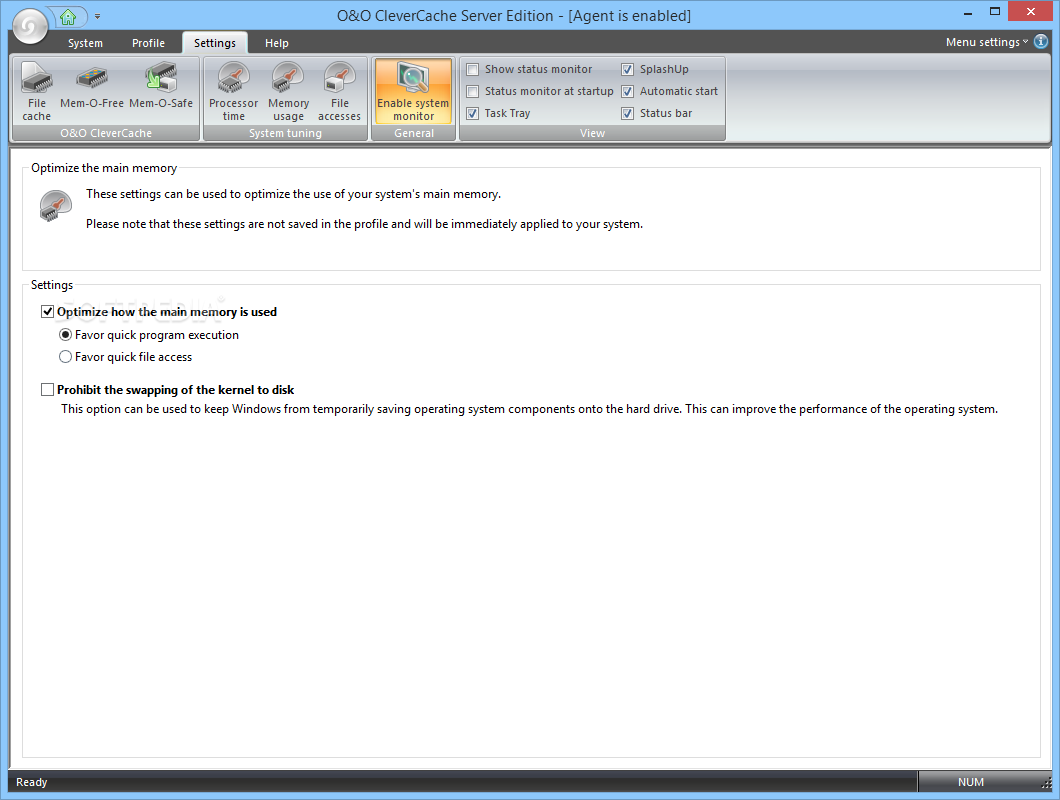
Task: Switch to the Profile tab
Action: [148, 43]
